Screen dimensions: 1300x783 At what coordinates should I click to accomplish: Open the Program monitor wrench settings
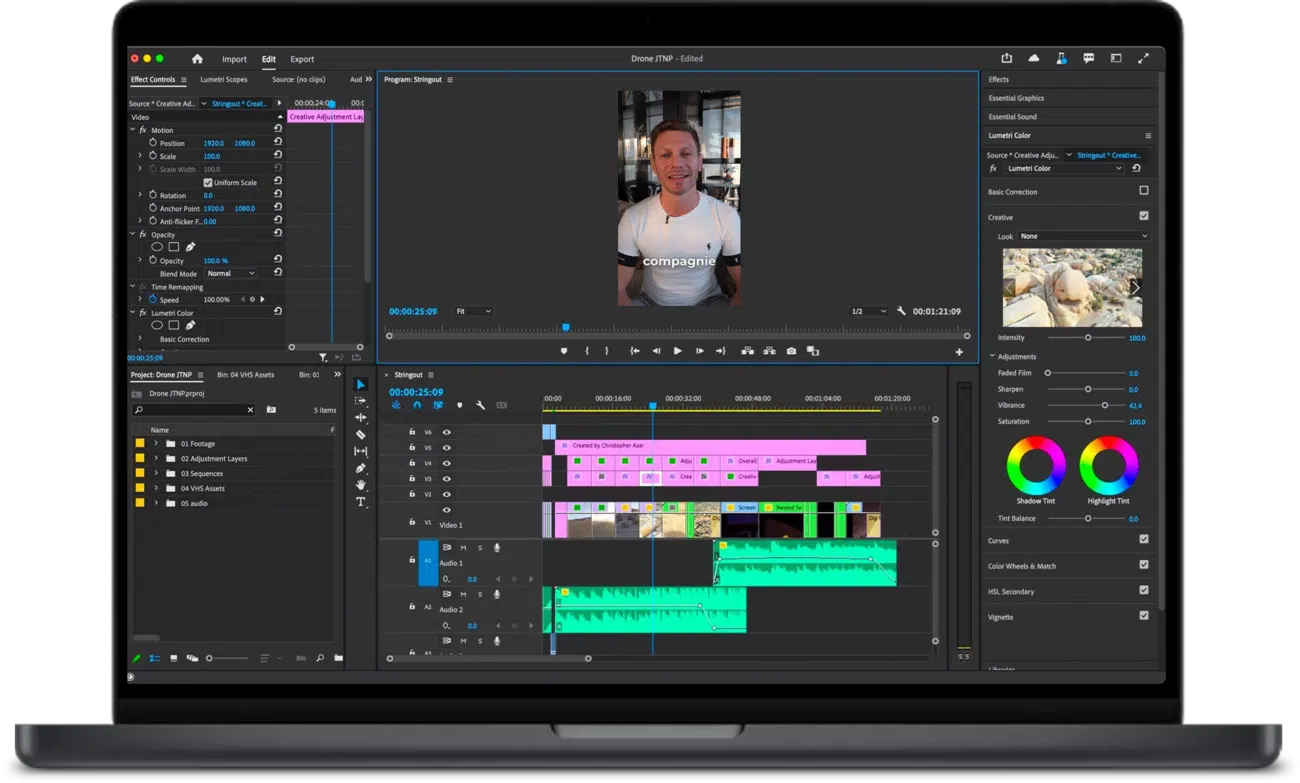[901, 311]
